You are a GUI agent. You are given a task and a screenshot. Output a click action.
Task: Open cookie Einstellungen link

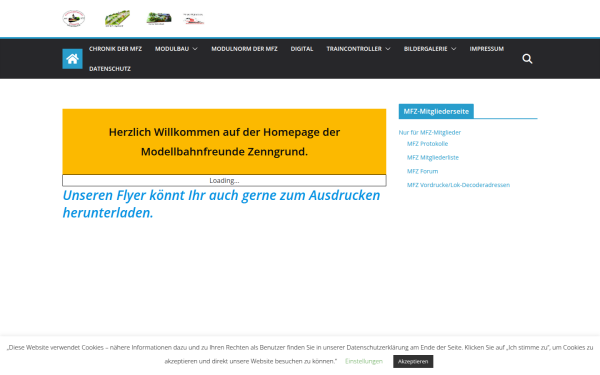click(364, 361)
